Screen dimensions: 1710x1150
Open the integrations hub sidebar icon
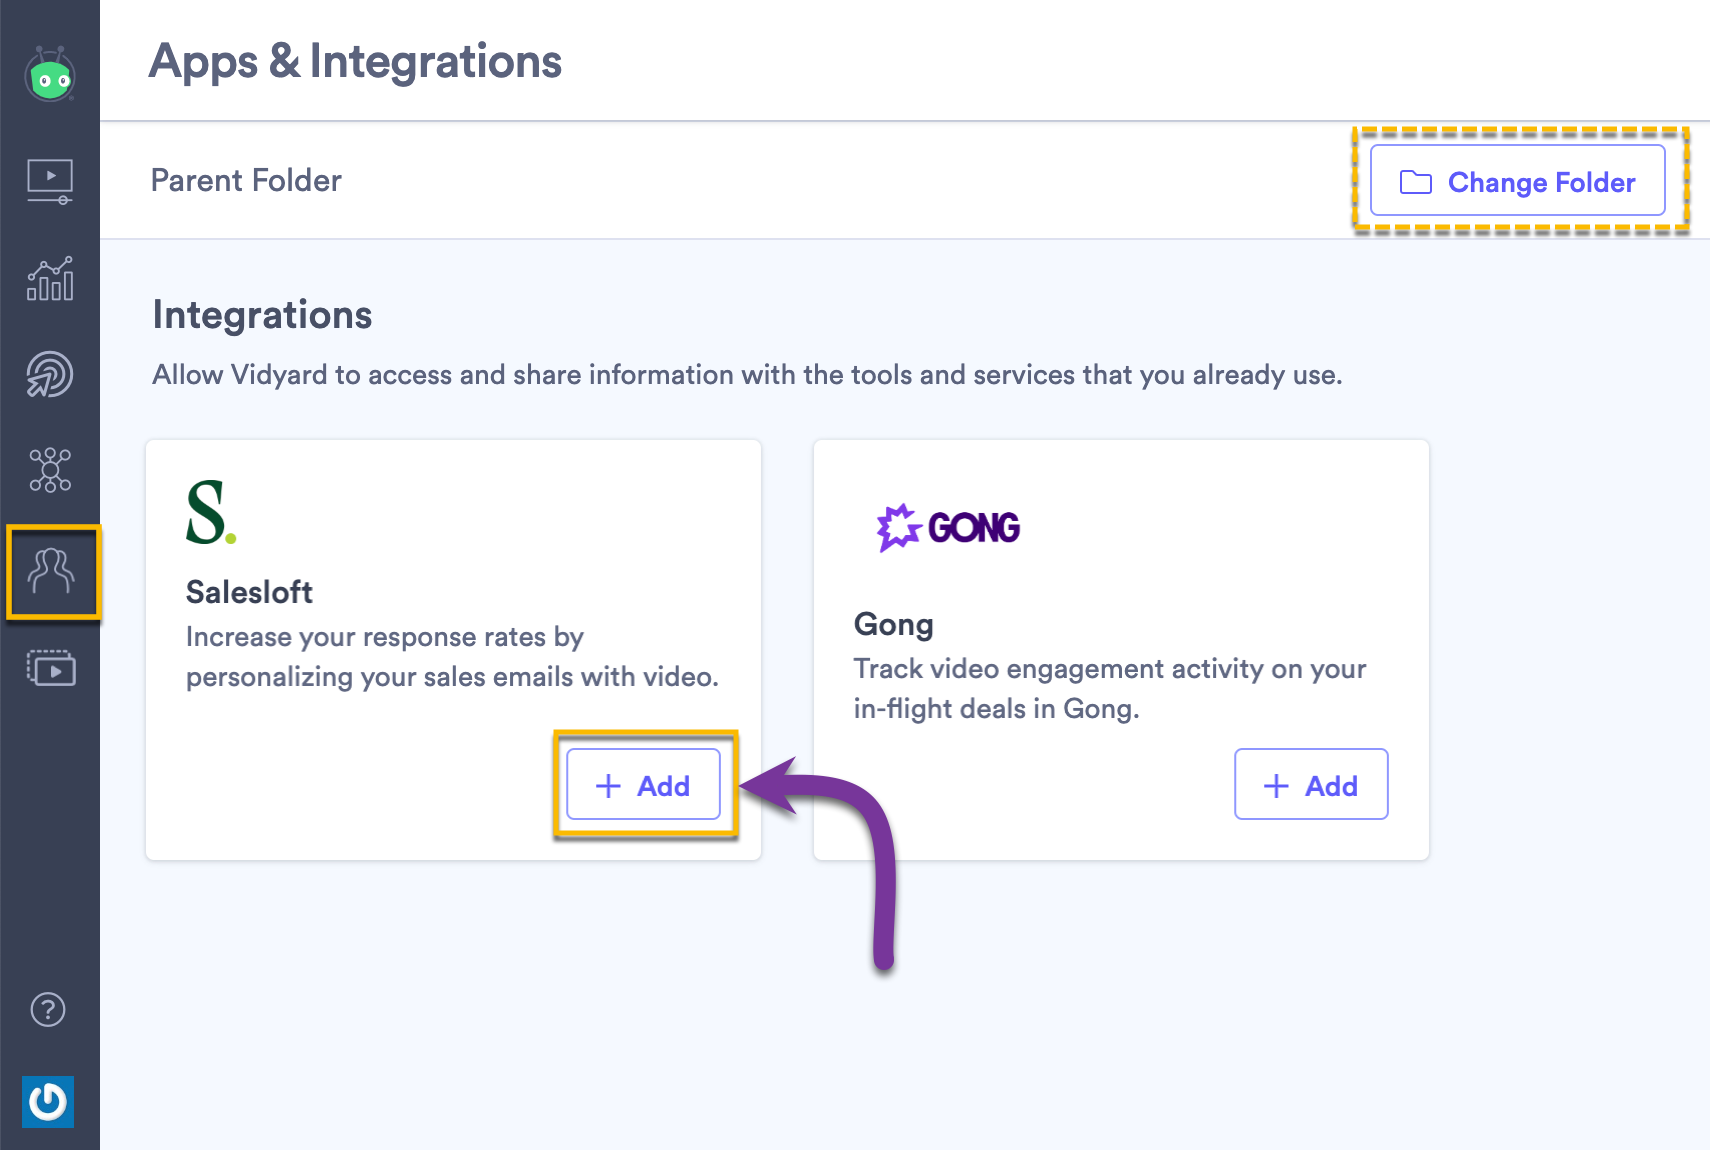click(50, 470)
